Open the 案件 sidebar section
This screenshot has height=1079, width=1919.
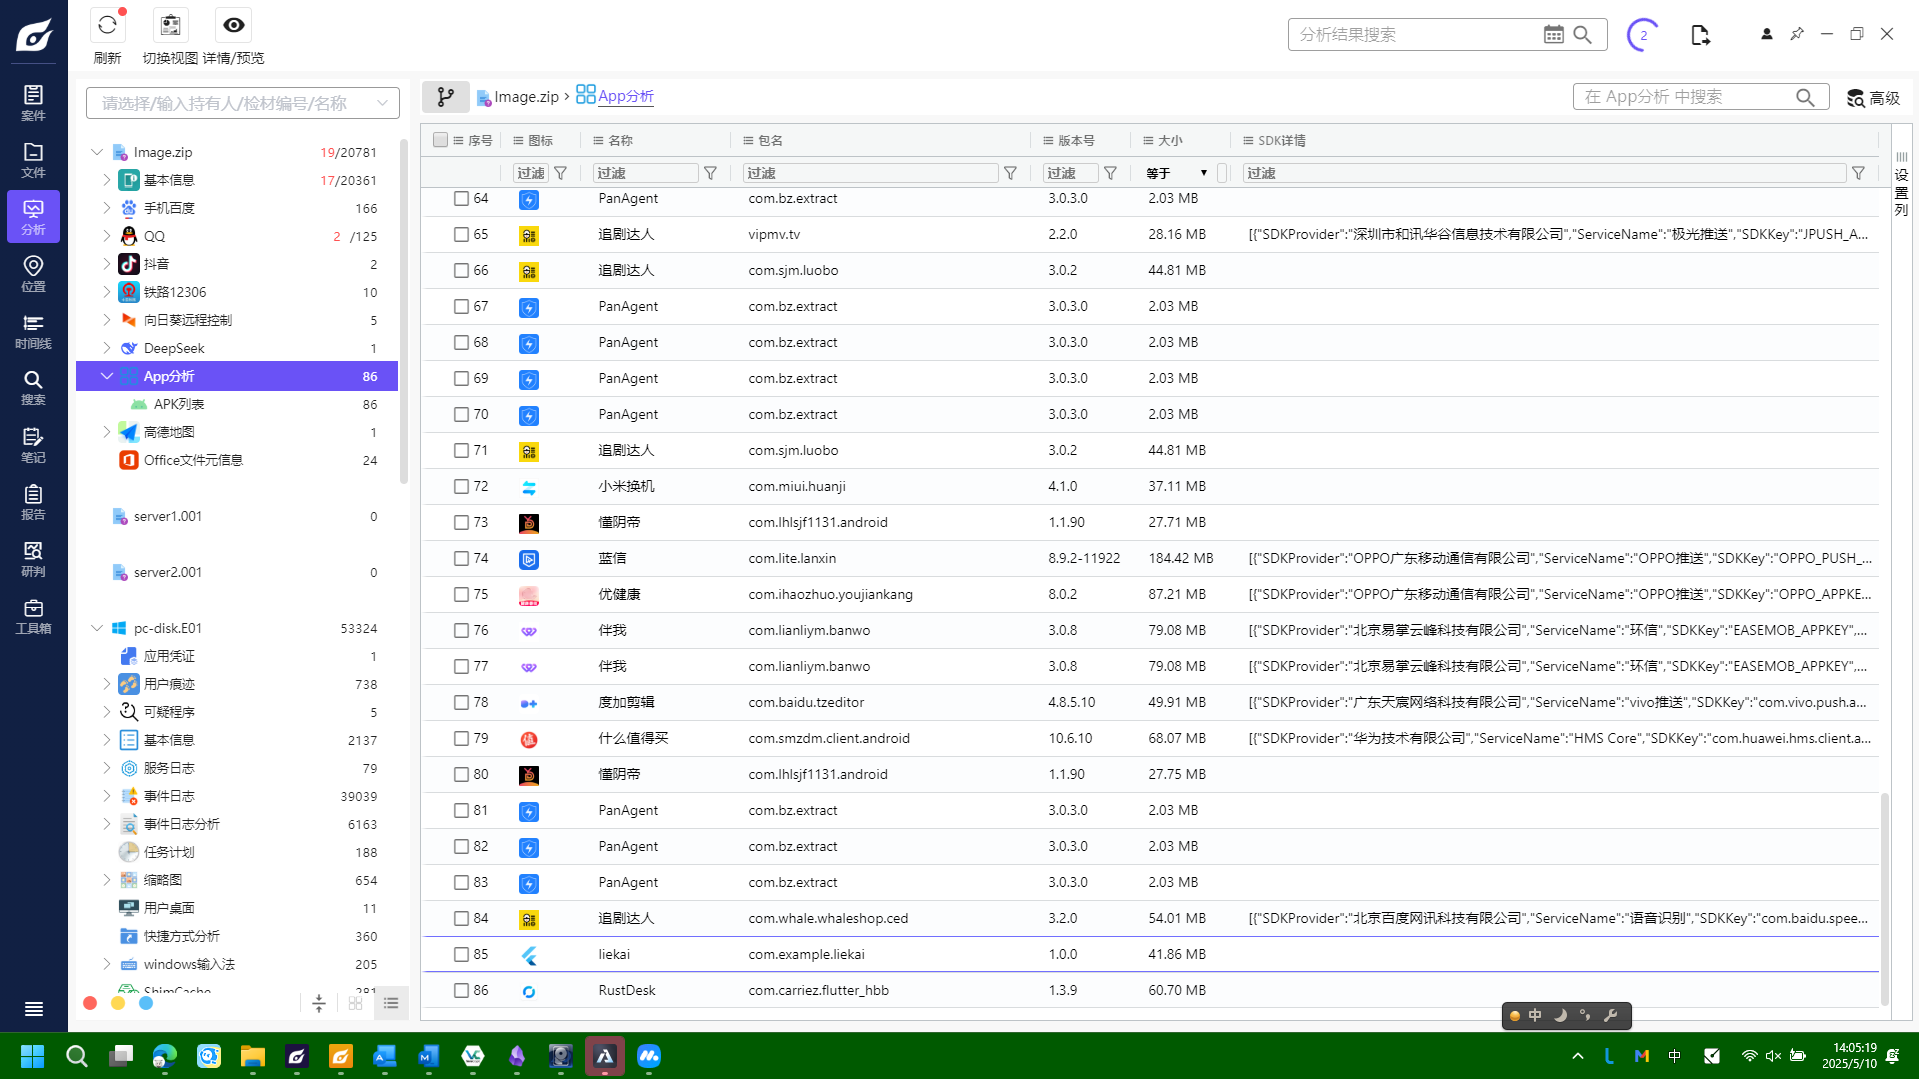tap(33, 102)
